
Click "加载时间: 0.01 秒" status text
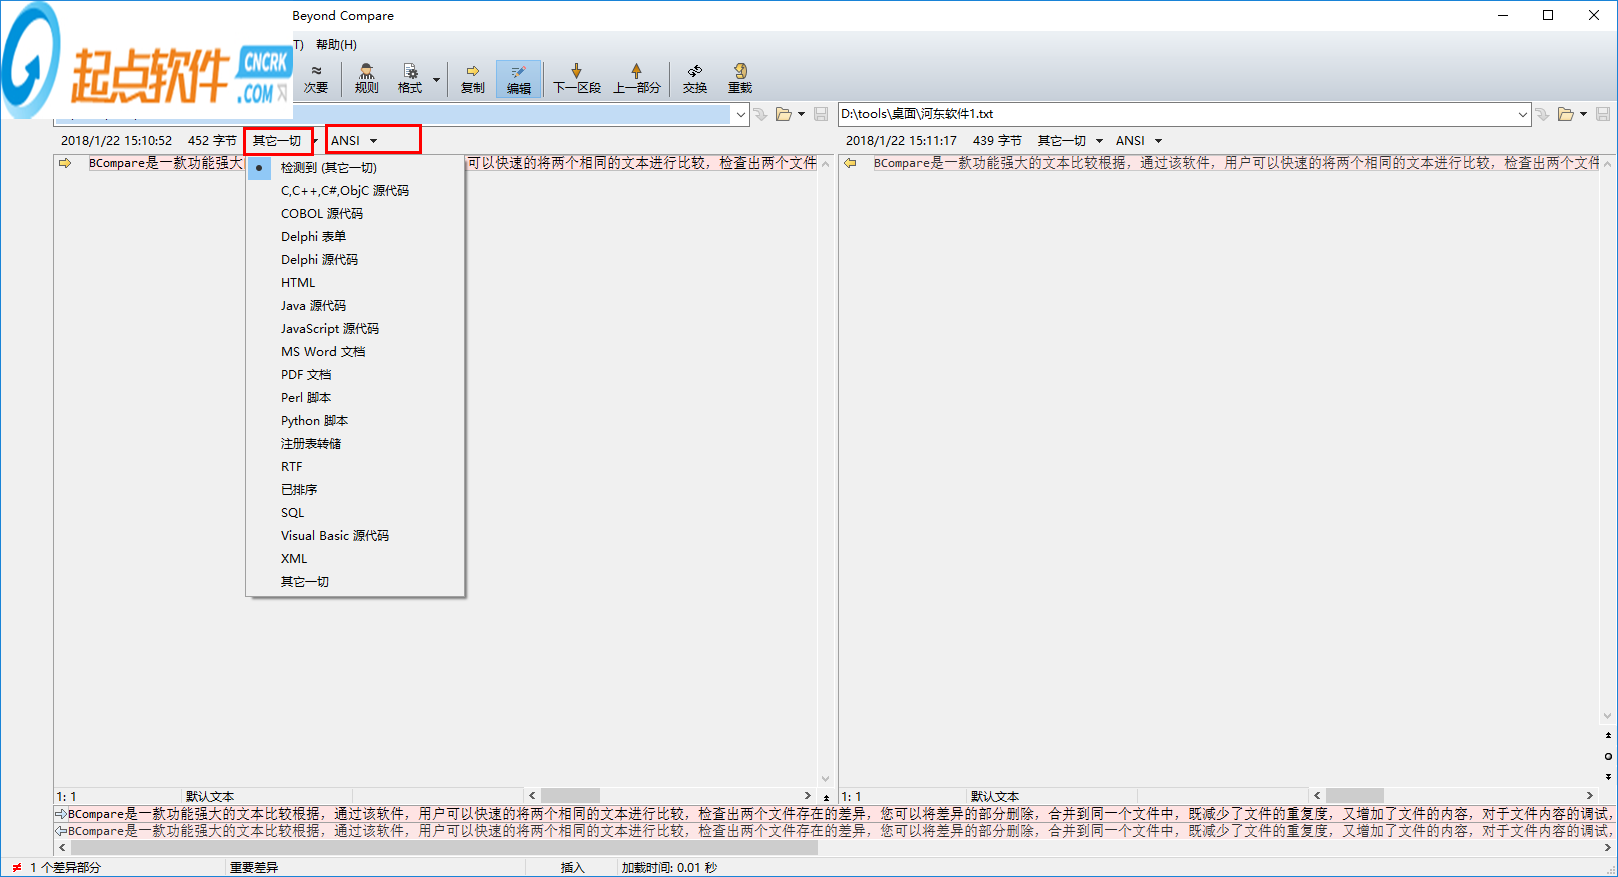[669, 867]
